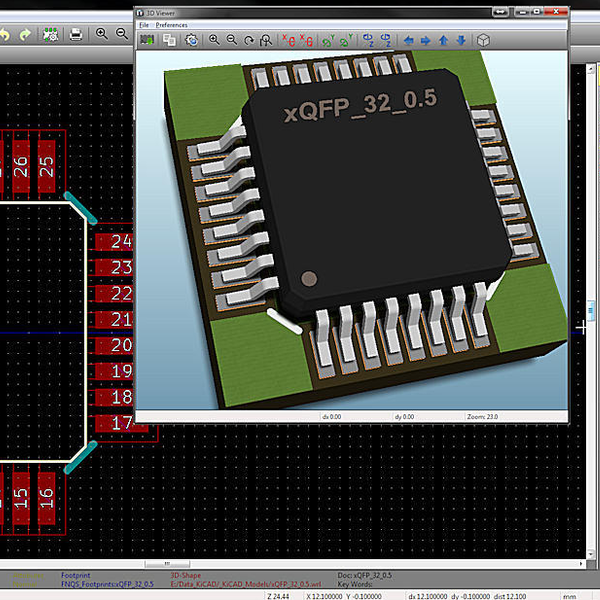Redraw the 3D view
This screenshot has width=600, height=600.
click(x=248, y=40)
